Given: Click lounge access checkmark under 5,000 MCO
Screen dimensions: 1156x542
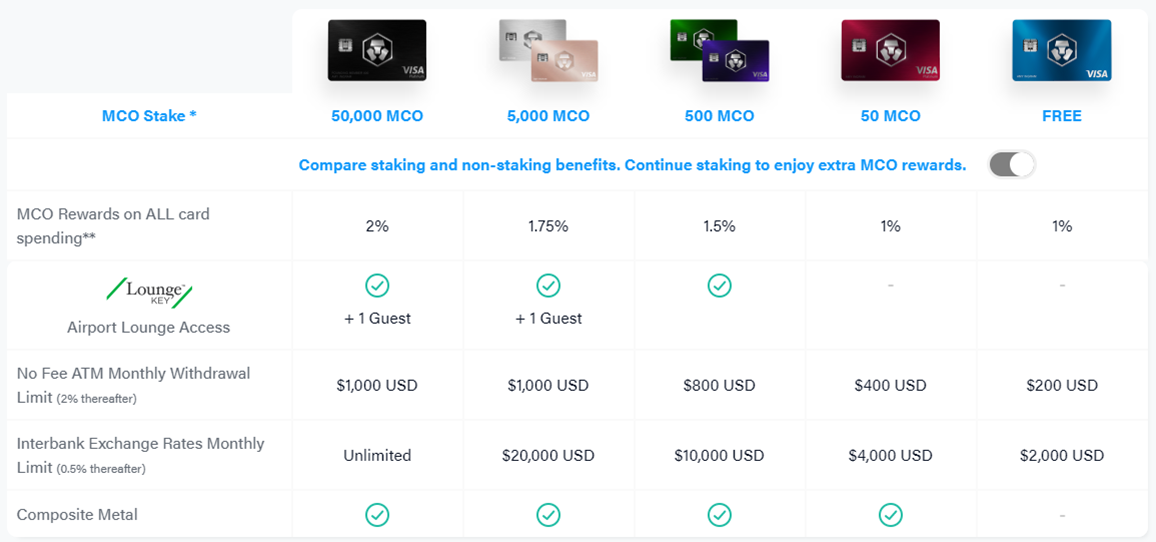Looking at the screenshot, I should pos(549,285).
